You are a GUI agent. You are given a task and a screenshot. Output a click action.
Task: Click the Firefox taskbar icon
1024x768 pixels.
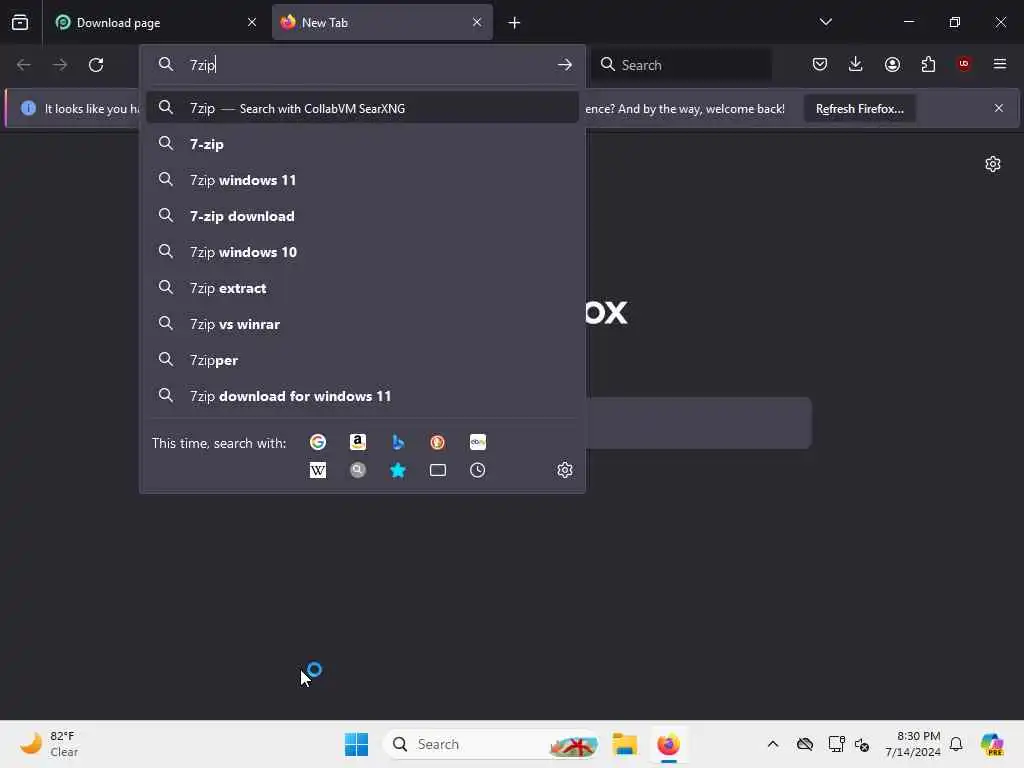[668, 744]
